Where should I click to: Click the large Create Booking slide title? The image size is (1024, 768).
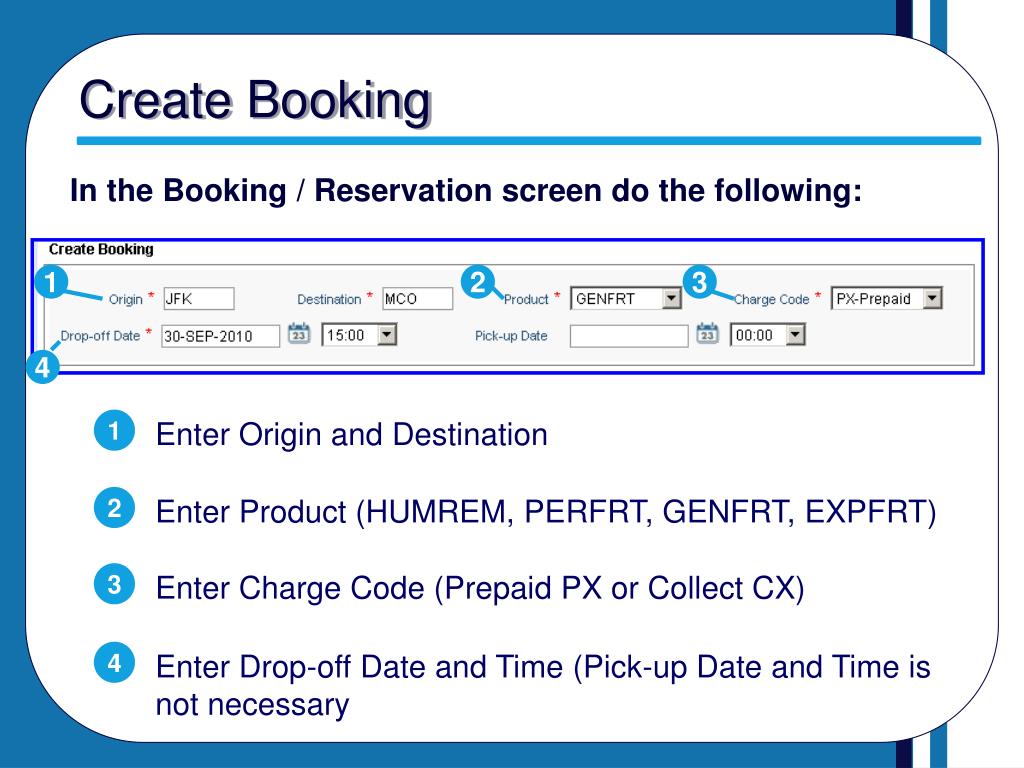click(255, 100)
